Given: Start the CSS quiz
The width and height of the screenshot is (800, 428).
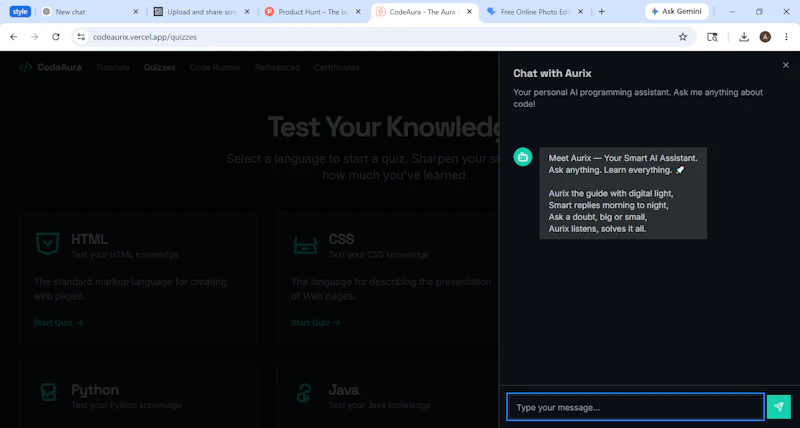Looking at the screenshot, I should click(315, 322).
